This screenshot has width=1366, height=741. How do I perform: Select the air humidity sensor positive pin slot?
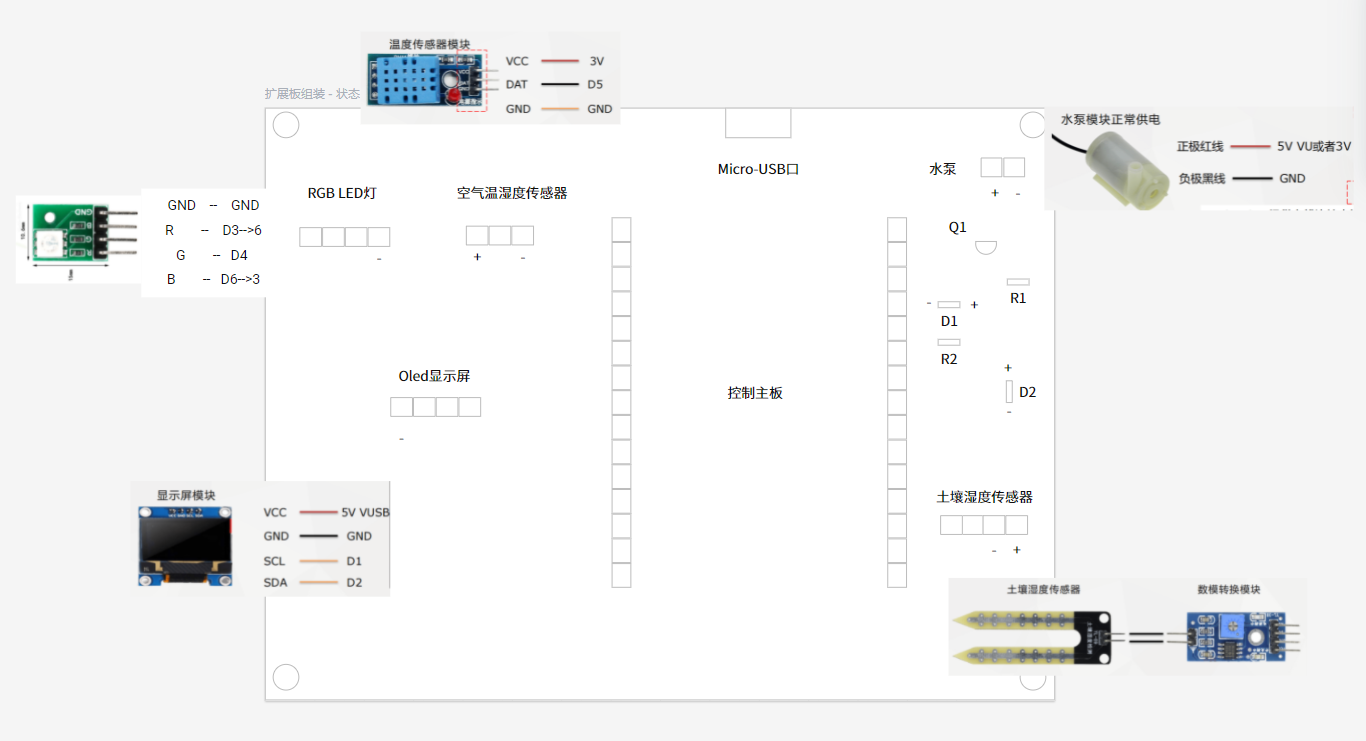[477, 236]
